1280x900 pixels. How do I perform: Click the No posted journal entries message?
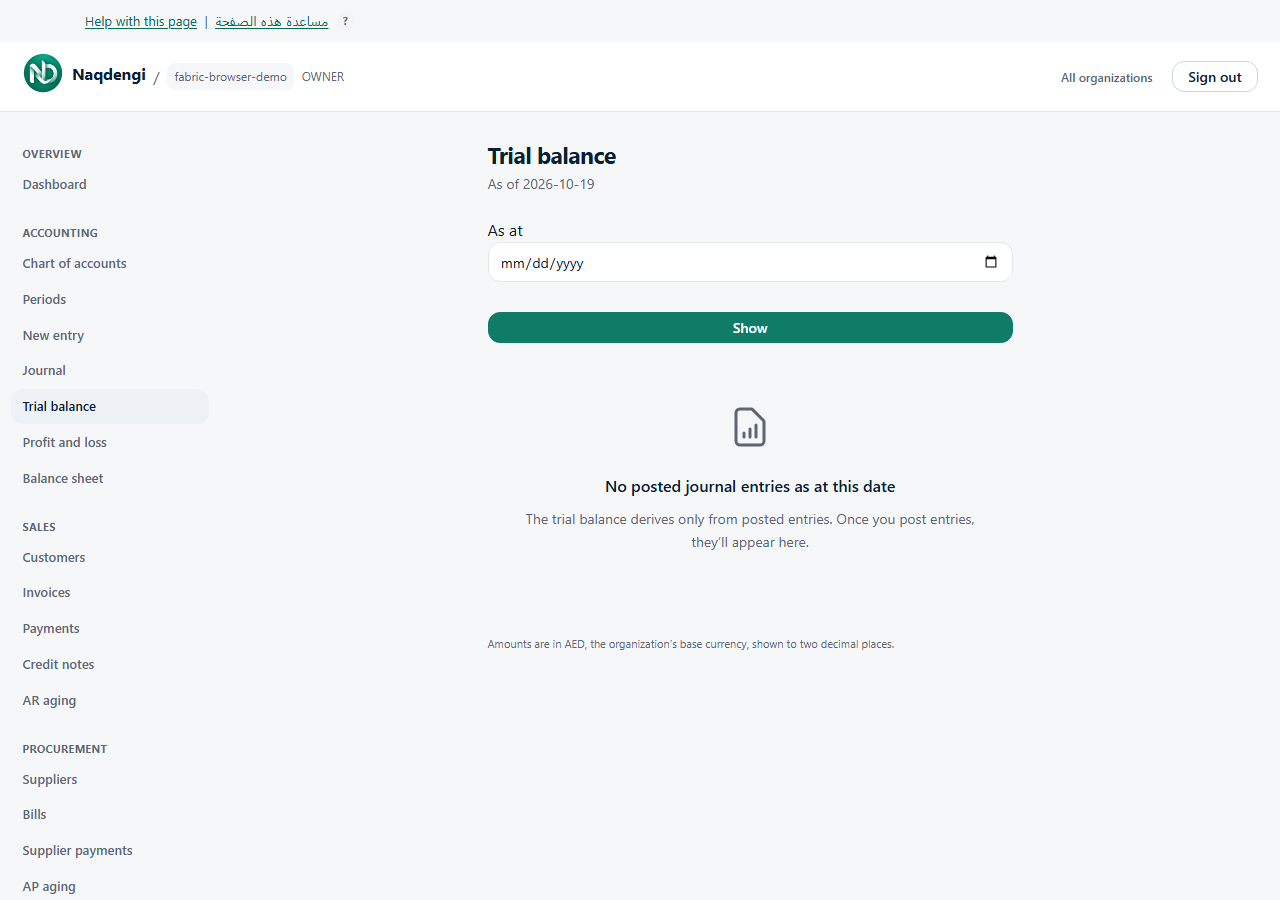[x=750, y=487]
